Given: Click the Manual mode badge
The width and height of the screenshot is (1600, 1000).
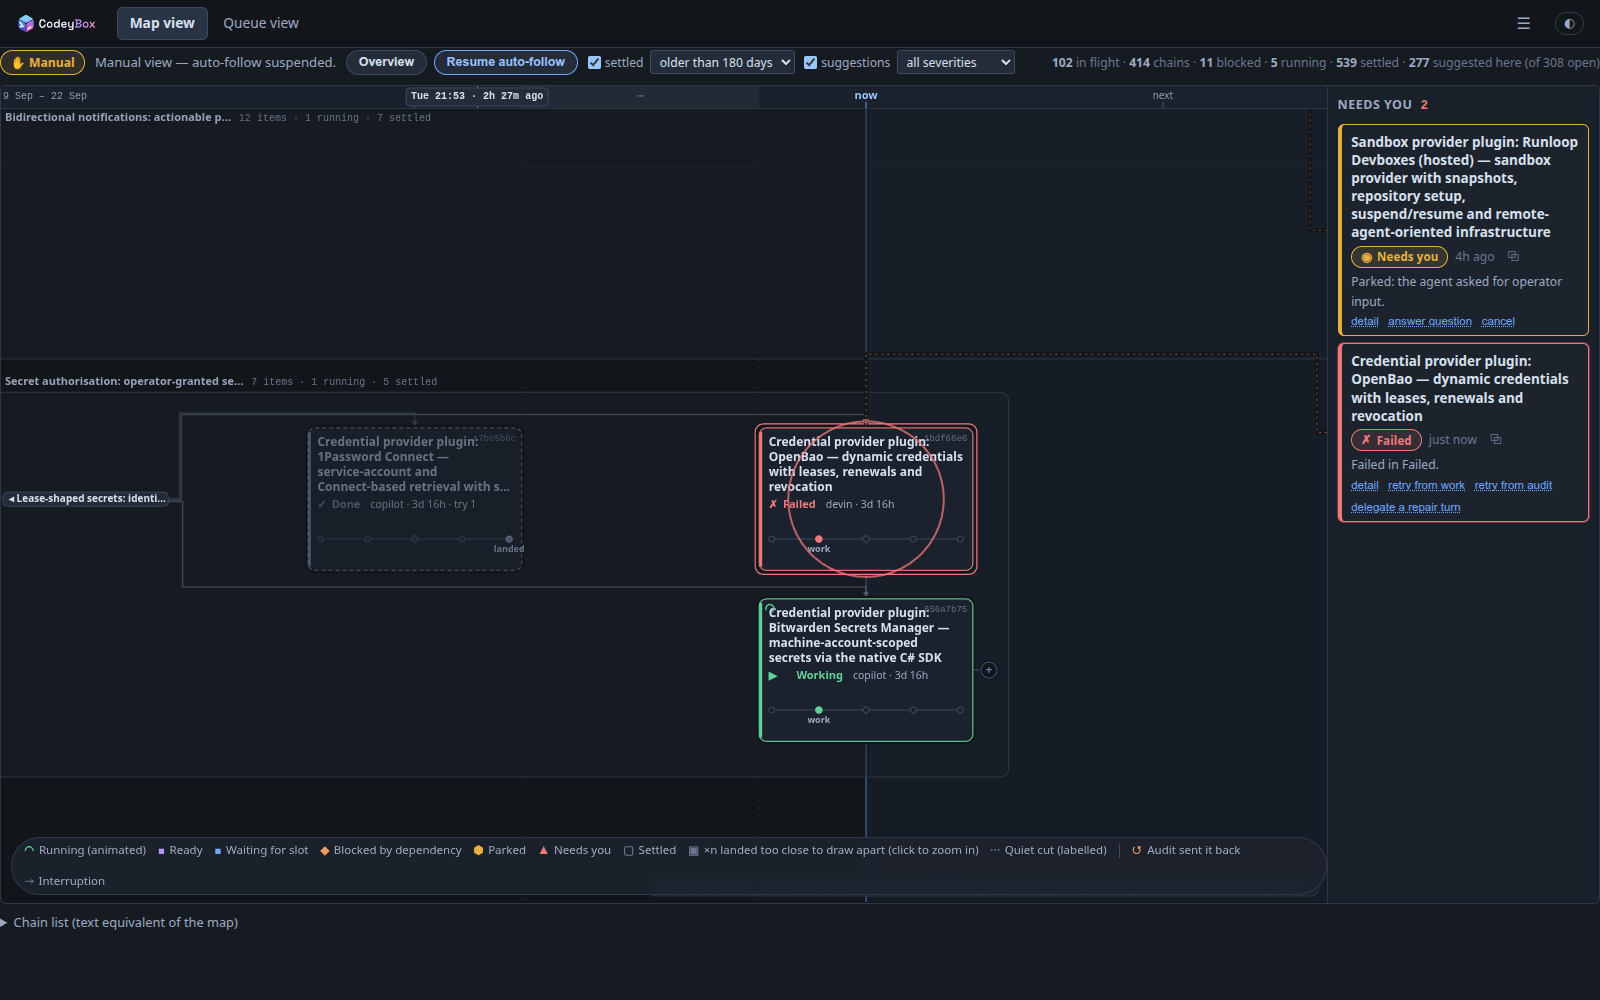Looking at the screenshot, I should [43, 62].
